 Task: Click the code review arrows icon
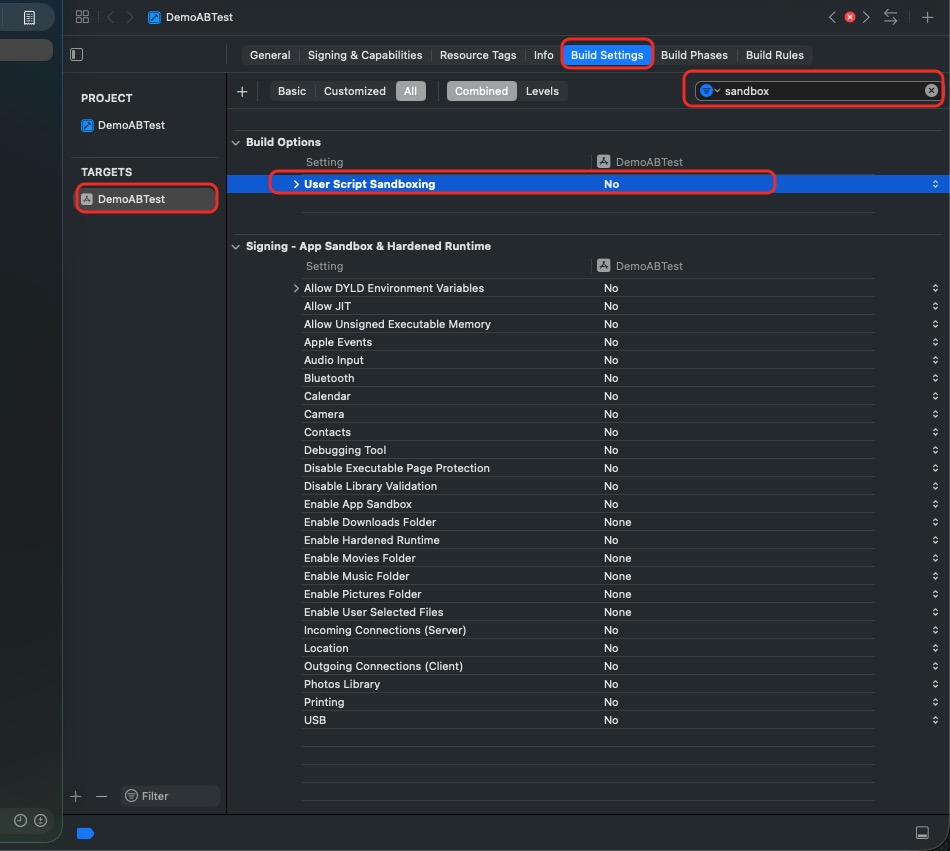click(x=891, y=17)
